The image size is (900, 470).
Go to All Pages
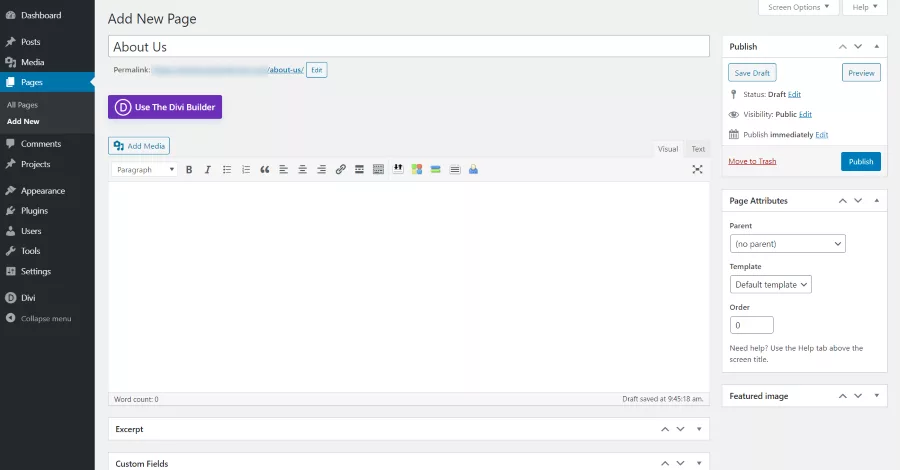22,105
